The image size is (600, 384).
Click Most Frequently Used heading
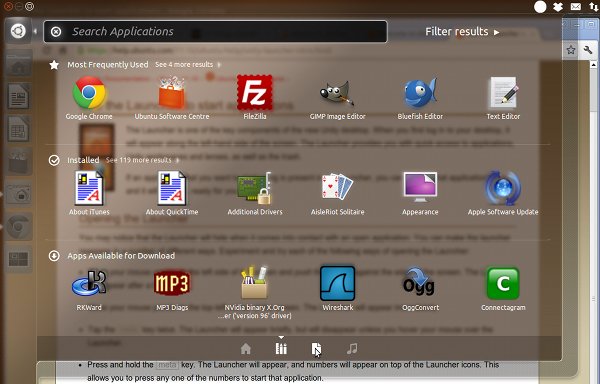click(108, 65)
